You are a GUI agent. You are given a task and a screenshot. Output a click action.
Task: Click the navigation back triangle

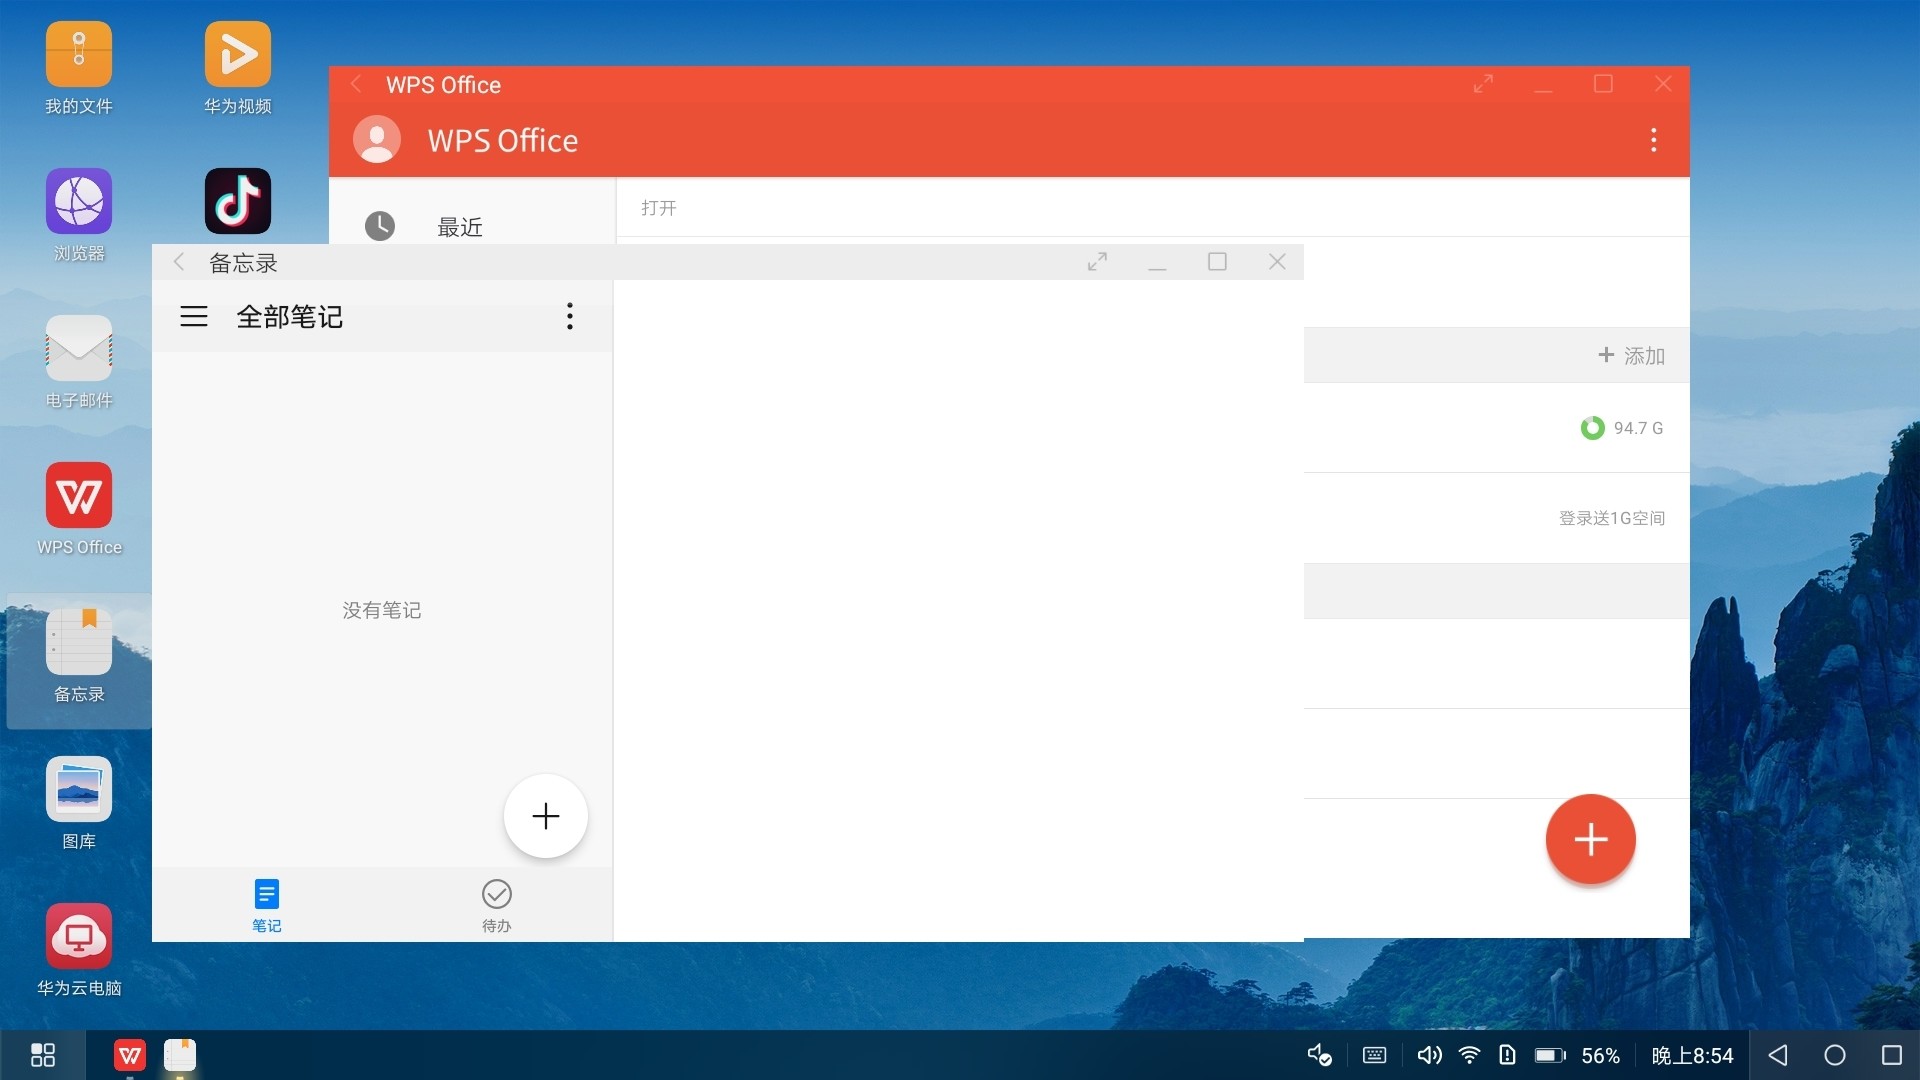point(1778,1055)
